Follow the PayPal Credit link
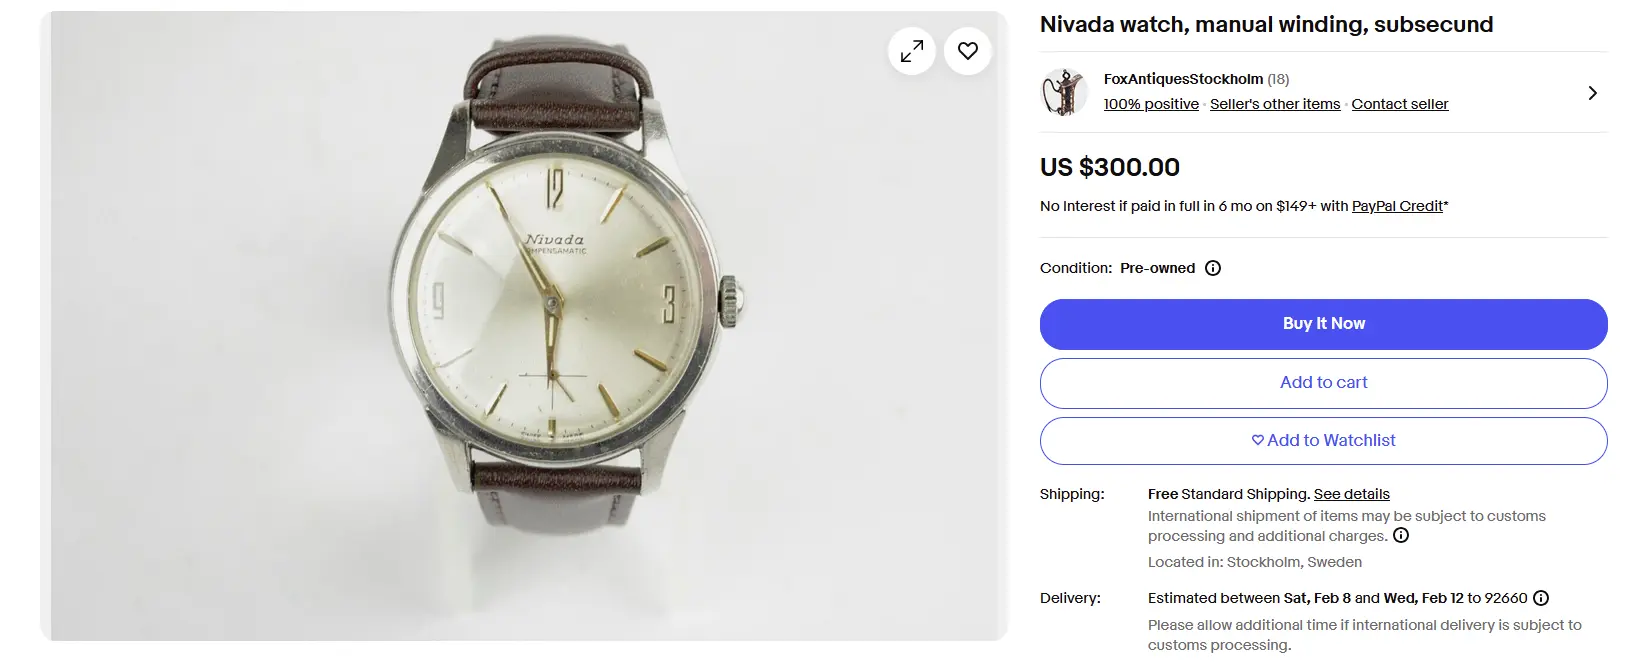1646x663 pixels. (1397, 206)
